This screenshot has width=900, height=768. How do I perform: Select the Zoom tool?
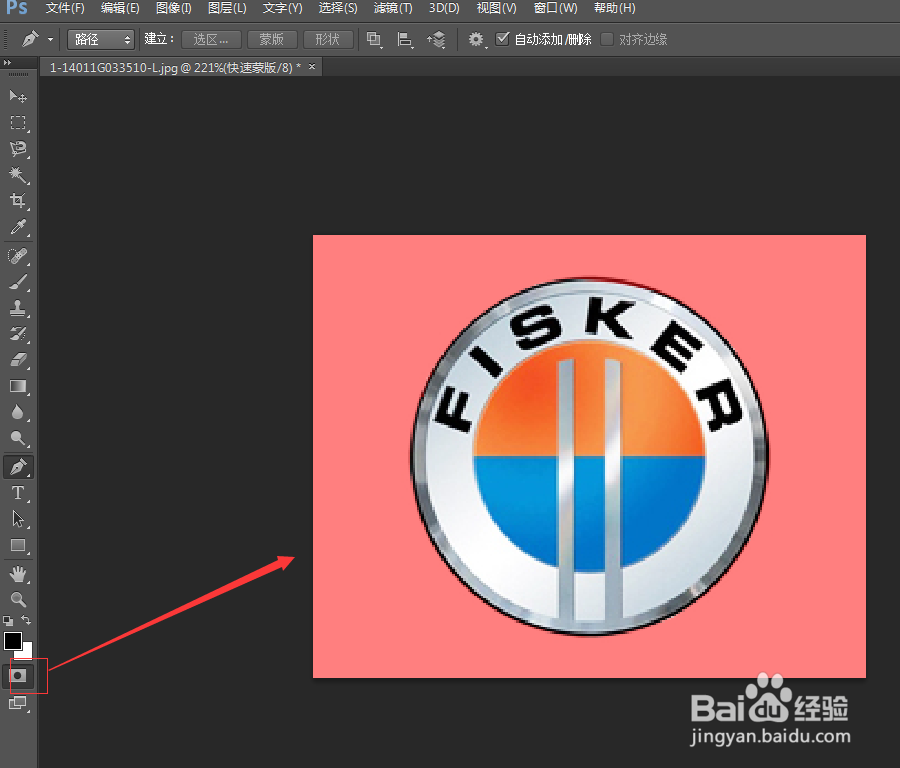[18, 600]
